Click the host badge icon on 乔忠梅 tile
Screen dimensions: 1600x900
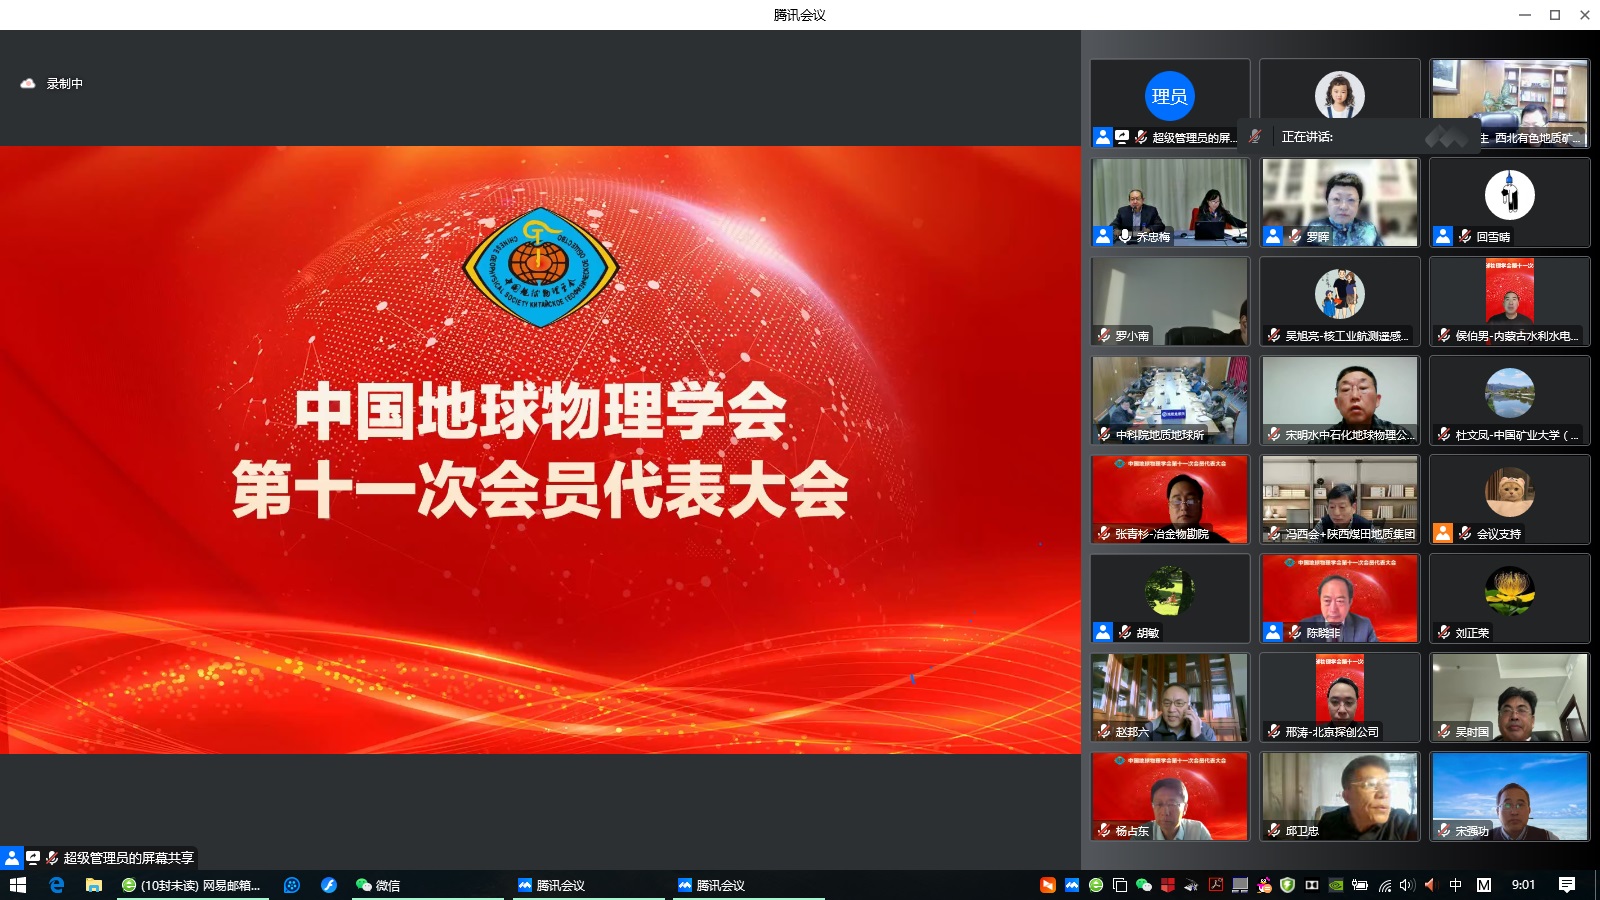[1103, 236]
